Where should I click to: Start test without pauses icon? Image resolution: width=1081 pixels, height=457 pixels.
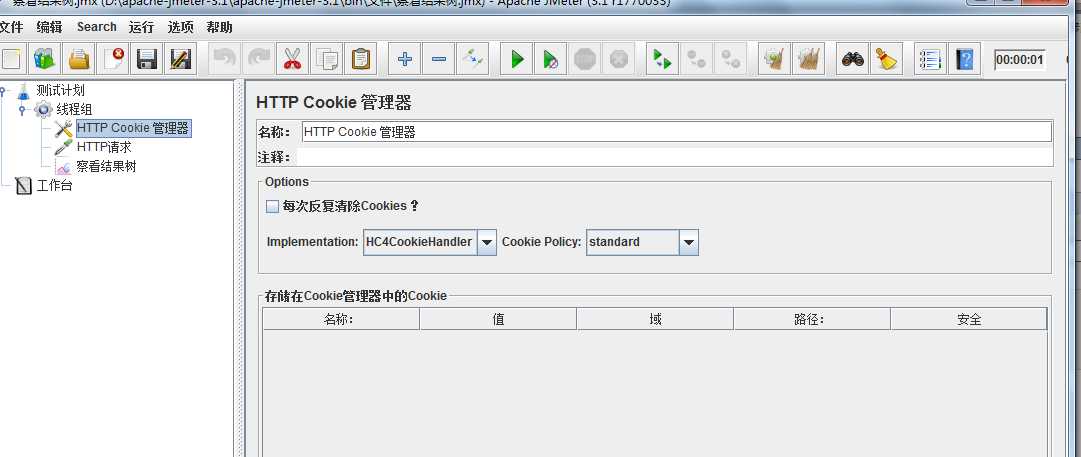(x=551, y=59)
